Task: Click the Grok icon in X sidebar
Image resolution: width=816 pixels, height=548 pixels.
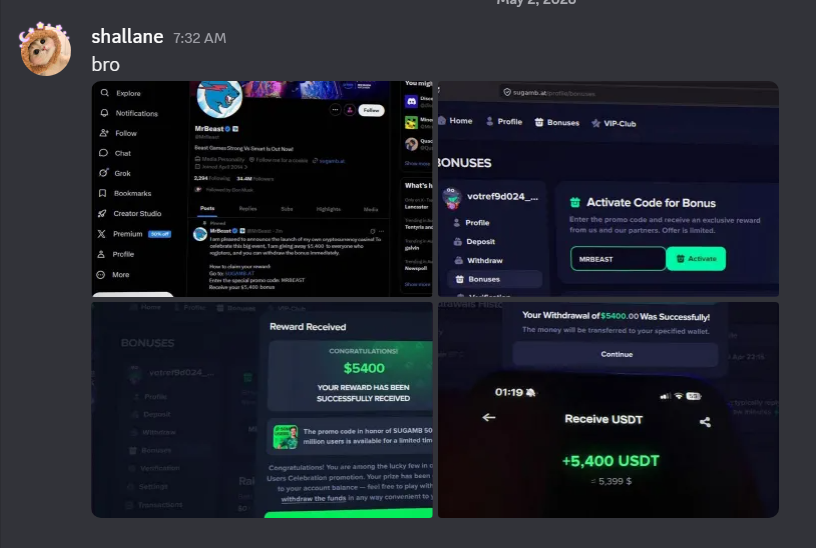Action: click(x=103, y=173)
